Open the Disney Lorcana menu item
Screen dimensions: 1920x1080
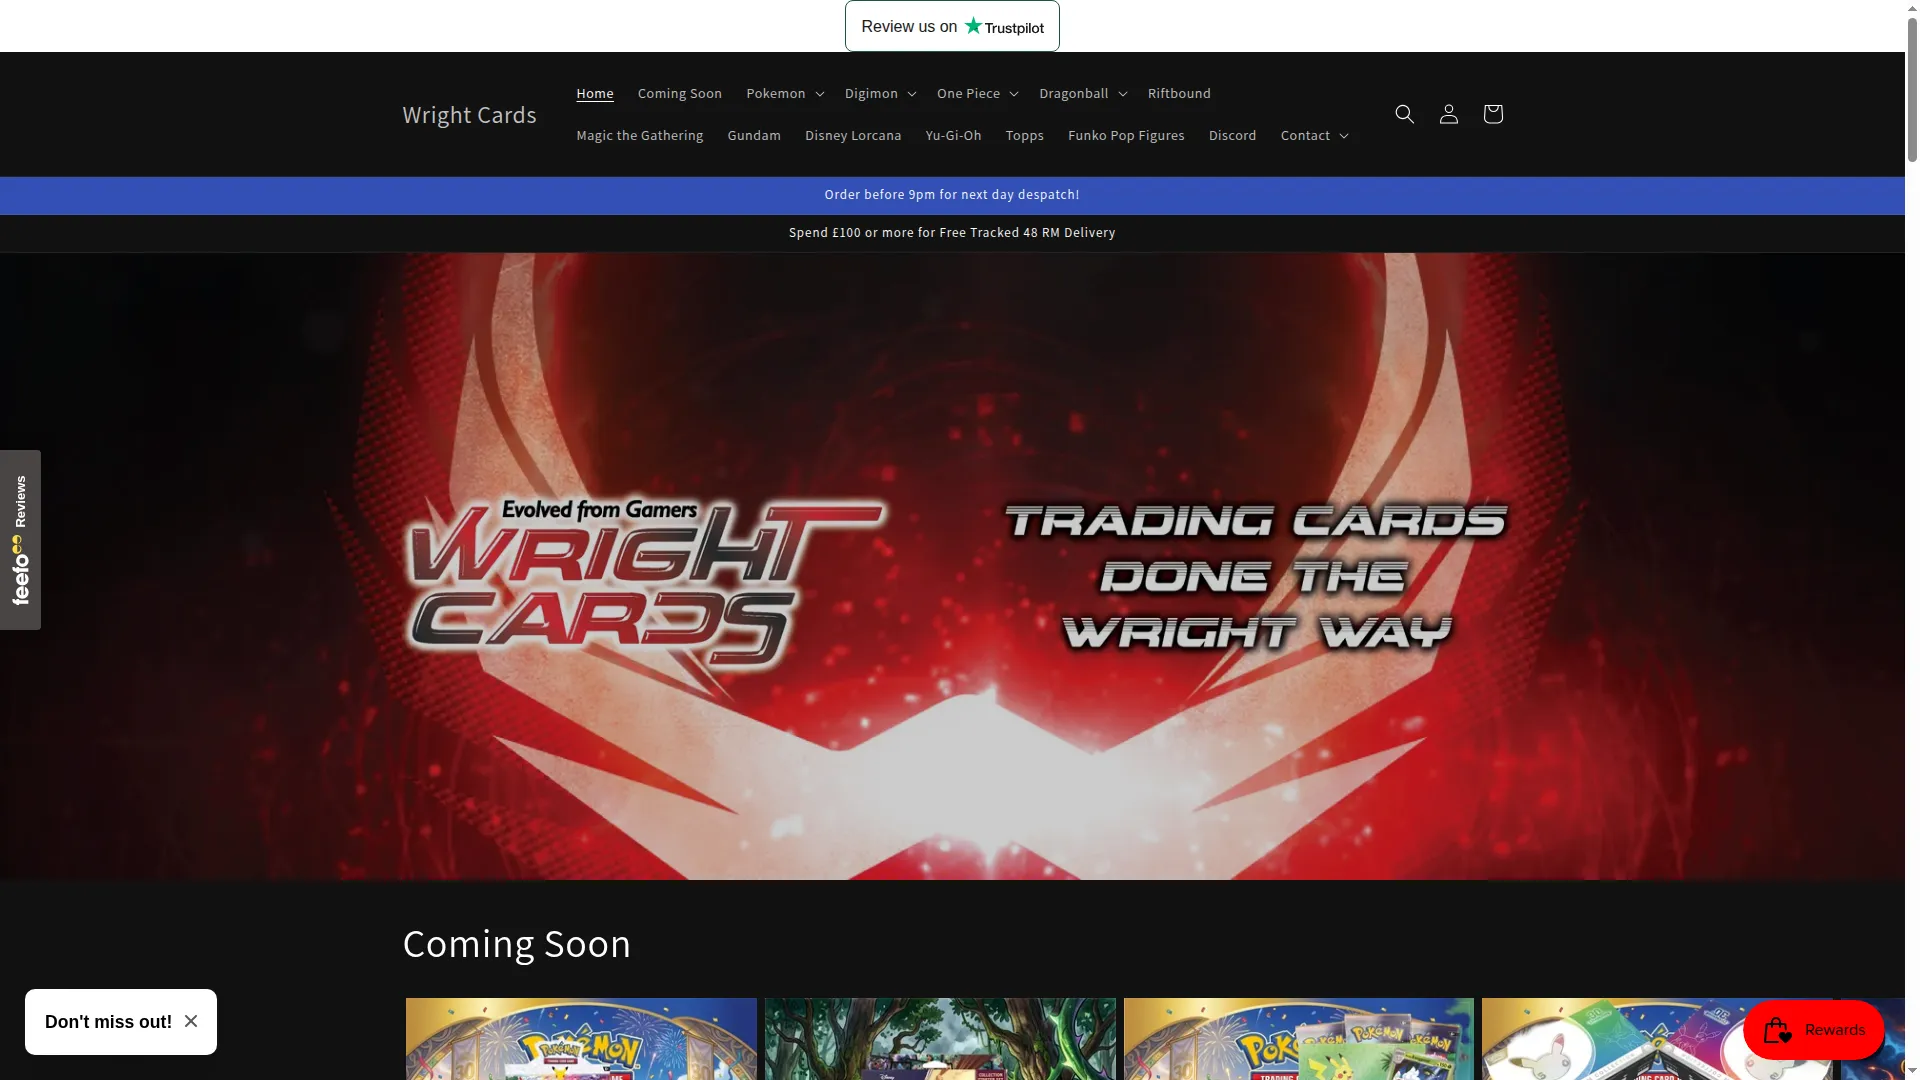[x=853, y=135]
